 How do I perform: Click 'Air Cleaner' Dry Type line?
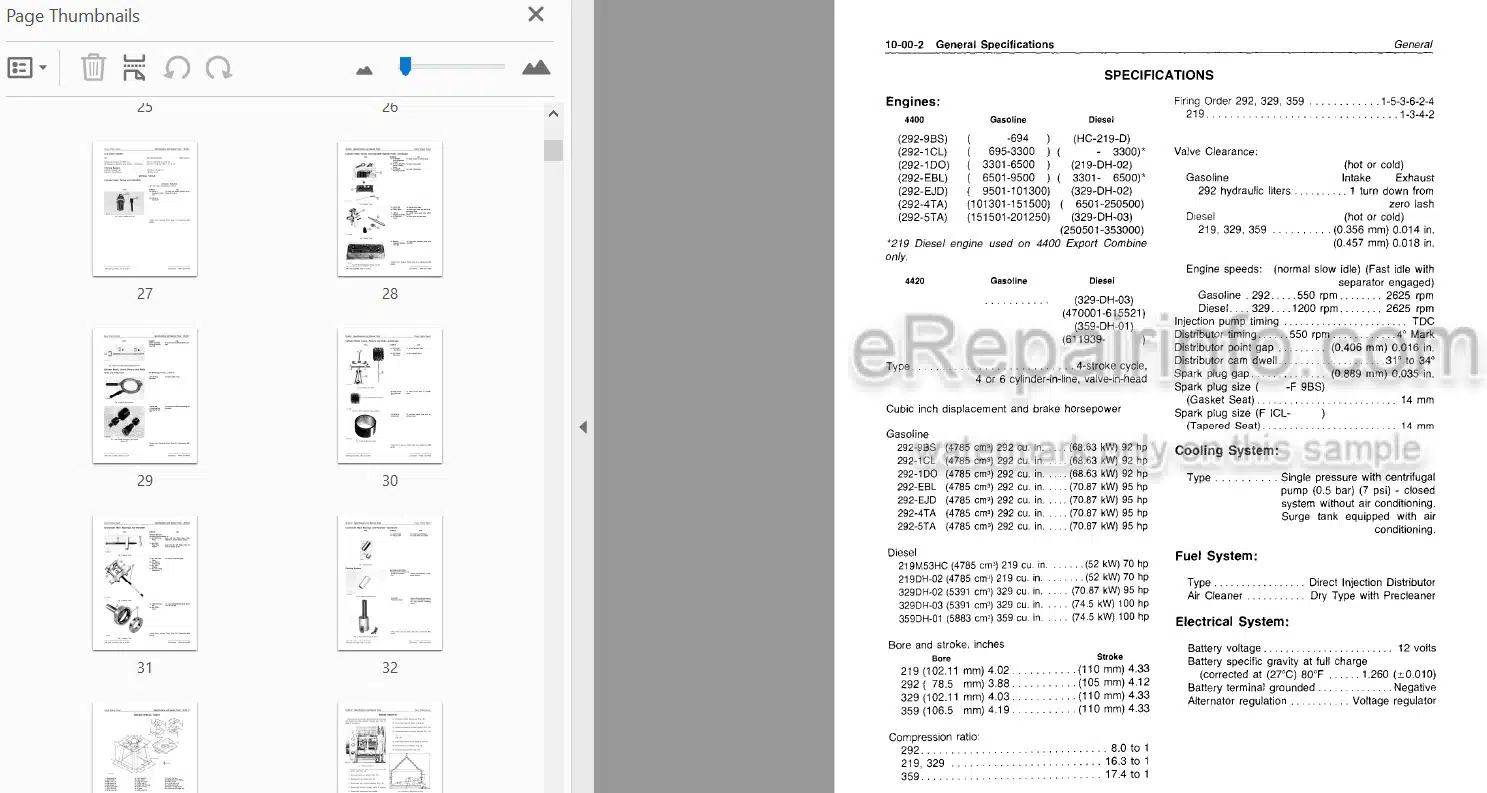point(1311,595)
